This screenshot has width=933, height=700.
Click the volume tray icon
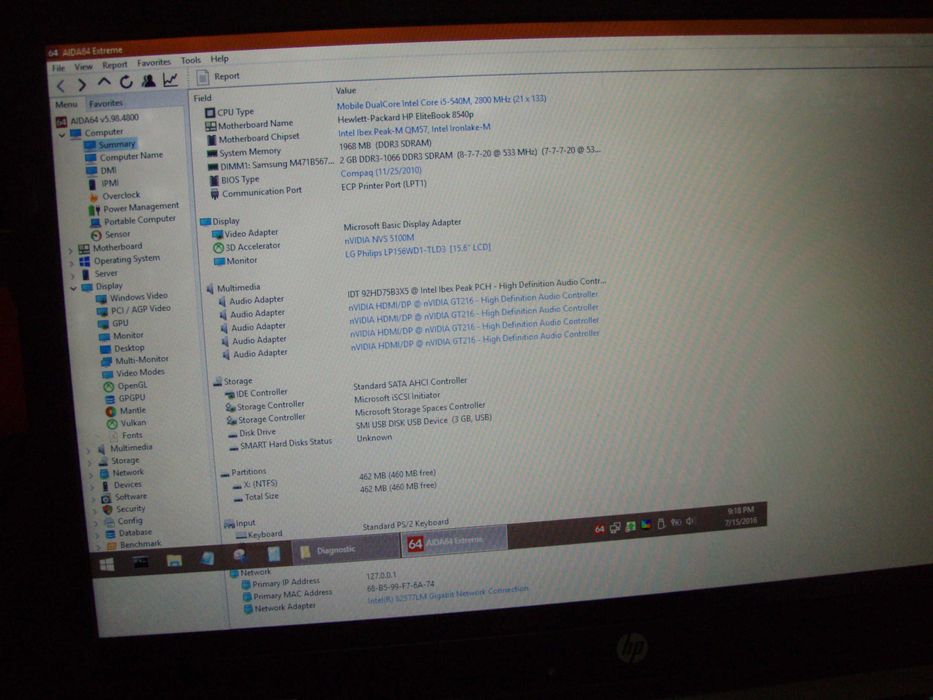(690, 521)
